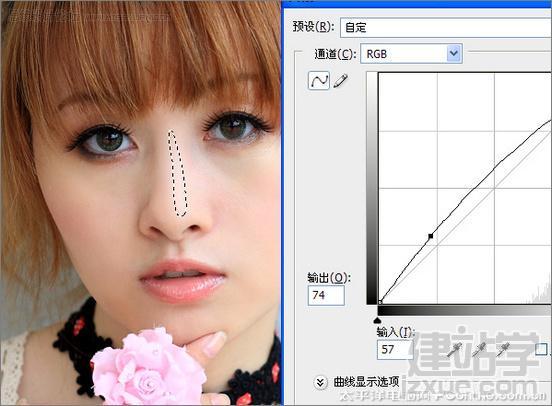Viewport: 552px width, 406px height.
Task: Expand the 曲线显示选项 chevron
Action: pyautogui.click(x=320, y=382)
